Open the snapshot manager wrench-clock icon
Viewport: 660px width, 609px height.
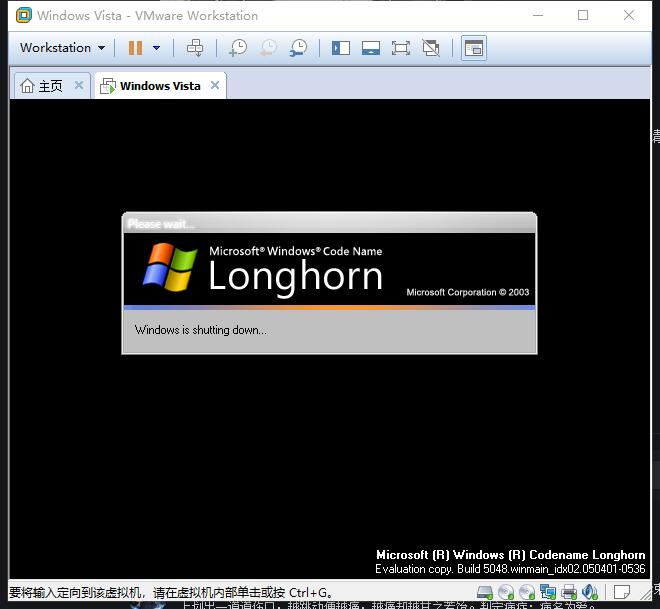click(298, 48)
